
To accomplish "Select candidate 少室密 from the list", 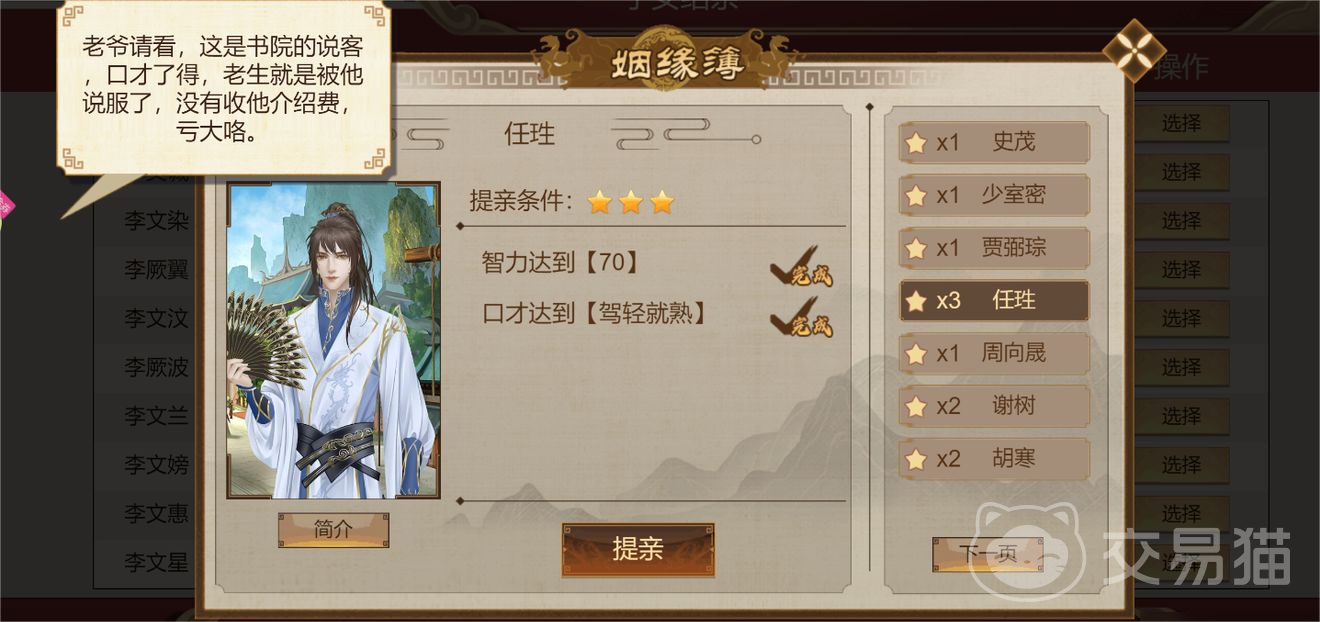I will point(994,195).
